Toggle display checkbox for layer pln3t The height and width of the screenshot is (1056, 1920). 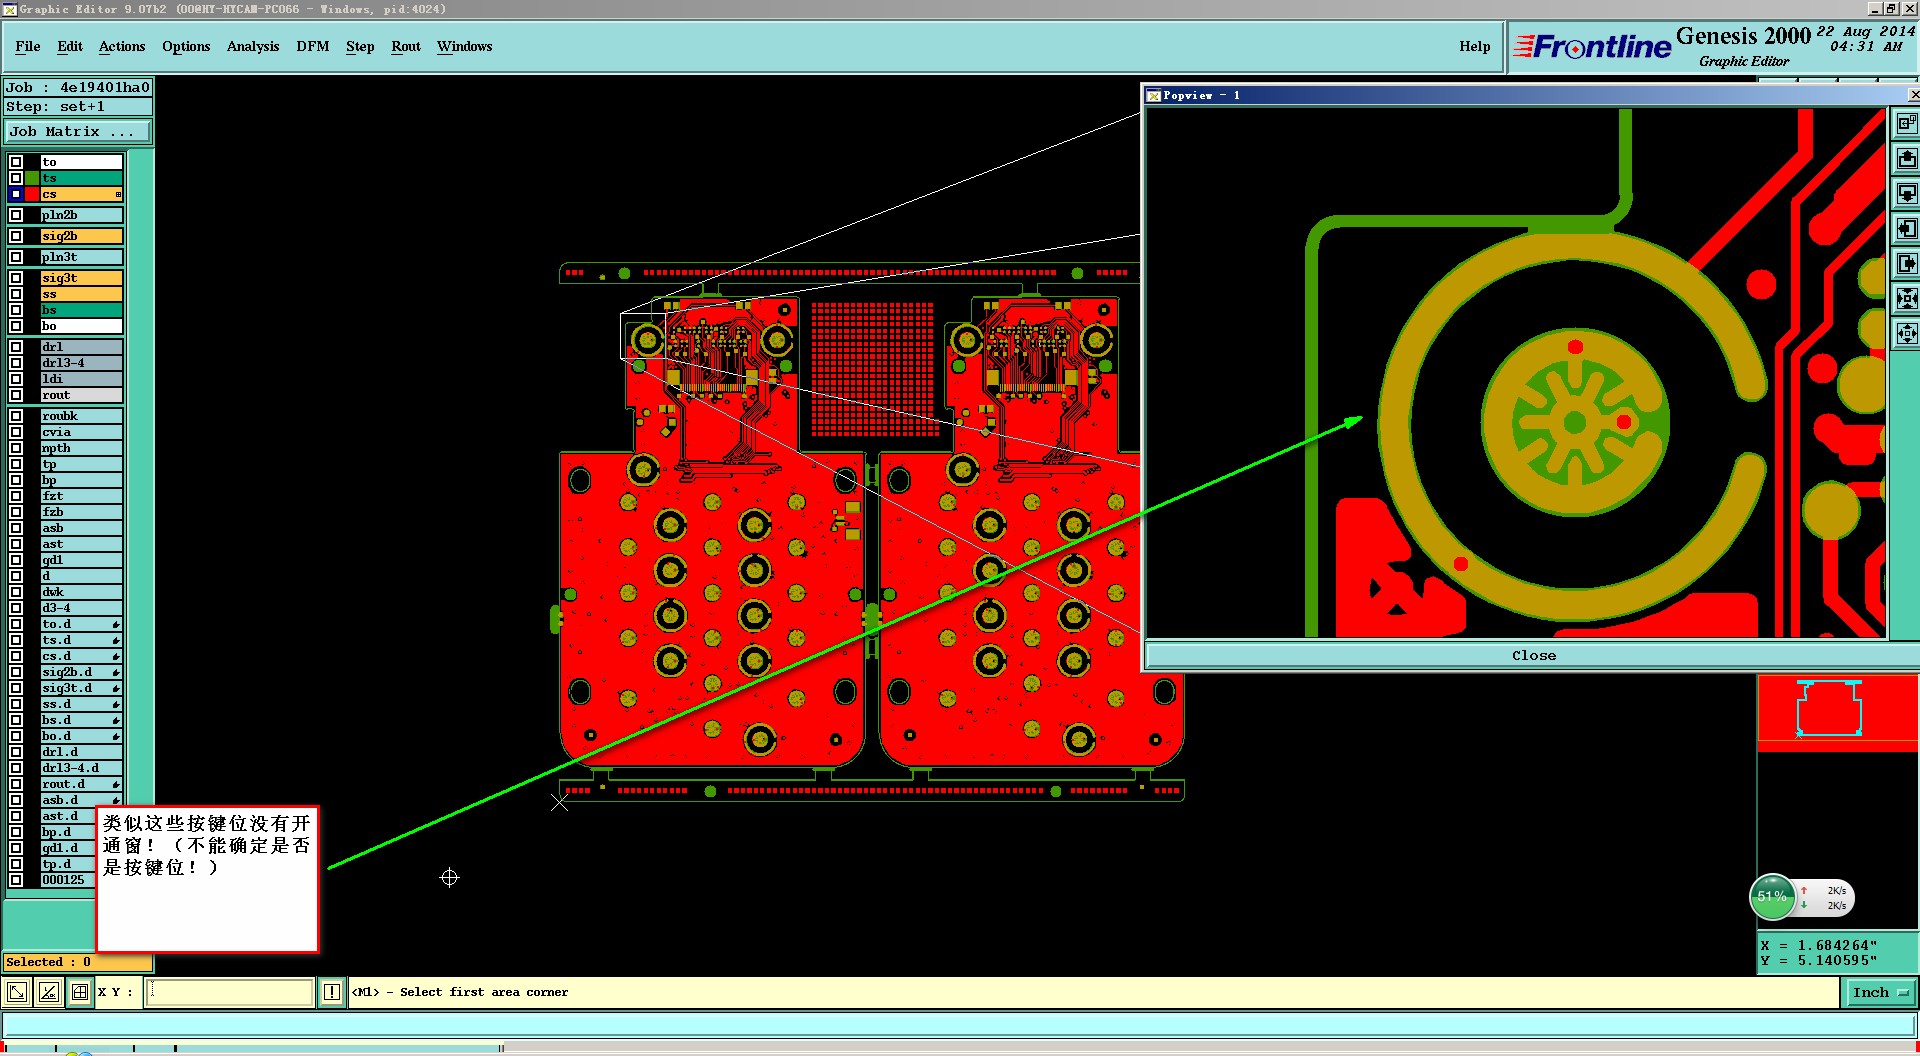click(16, 257)
